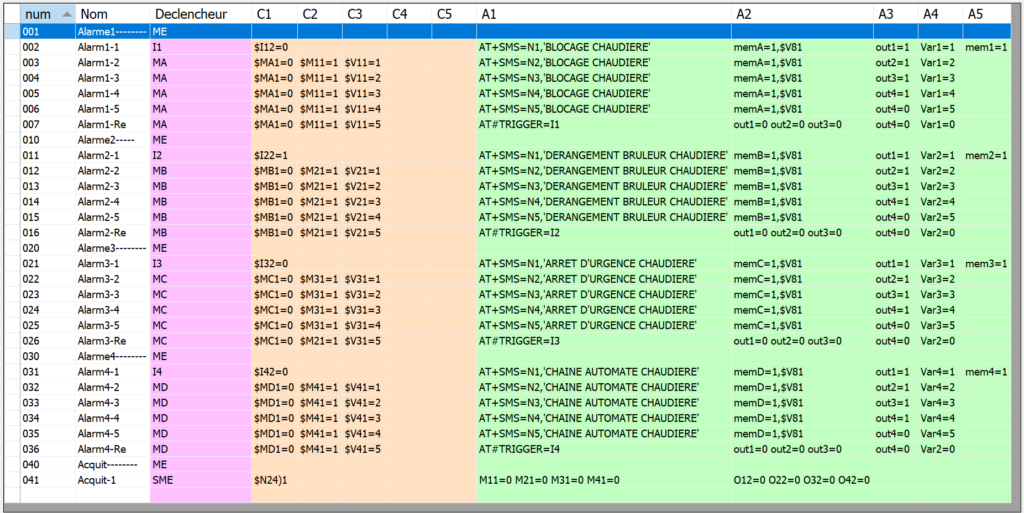The image size is (1024, 513).
Task: Click the A2 column header
Action: click(x=744, y=14)
